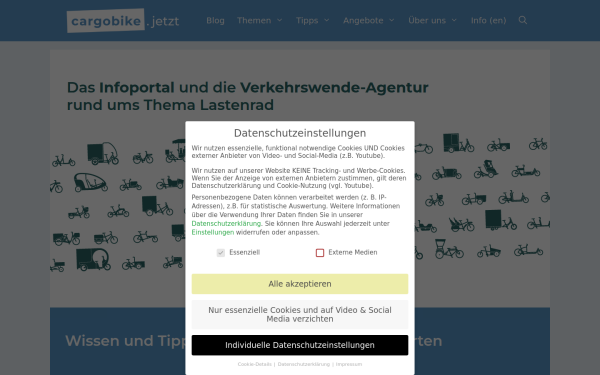Open Cookie-Details footer link
Viewport: 600px width, 375px height.
tap(254, 364)
